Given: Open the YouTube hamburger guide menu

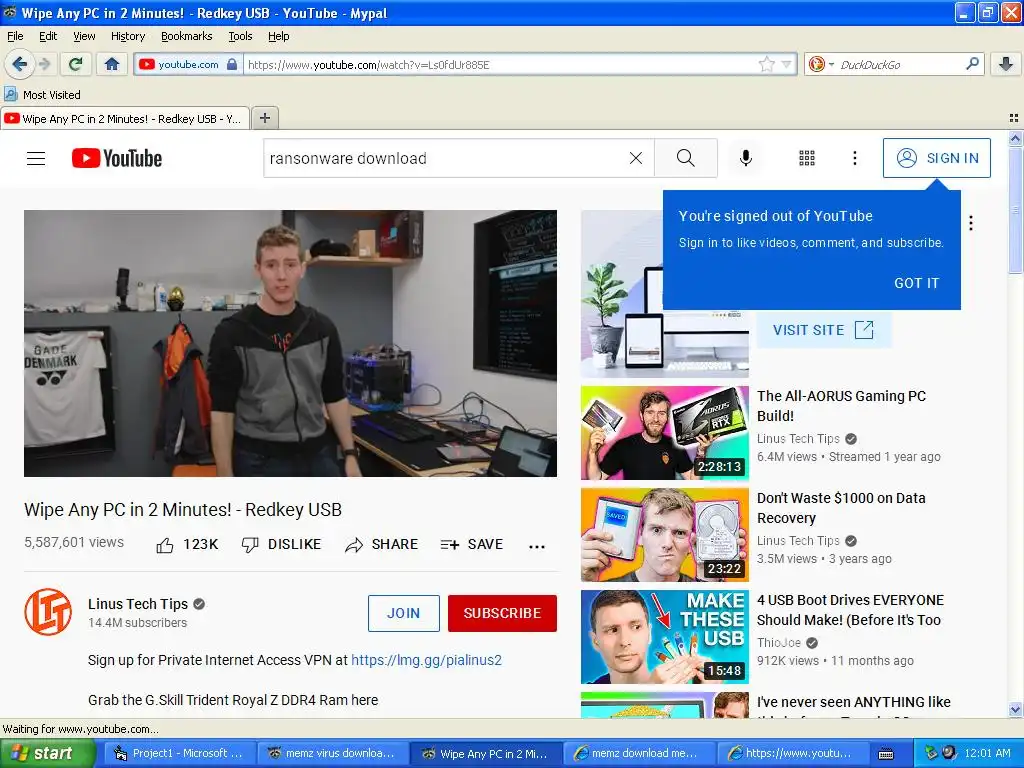Looking at the screenshot, I should pos(36,158).
